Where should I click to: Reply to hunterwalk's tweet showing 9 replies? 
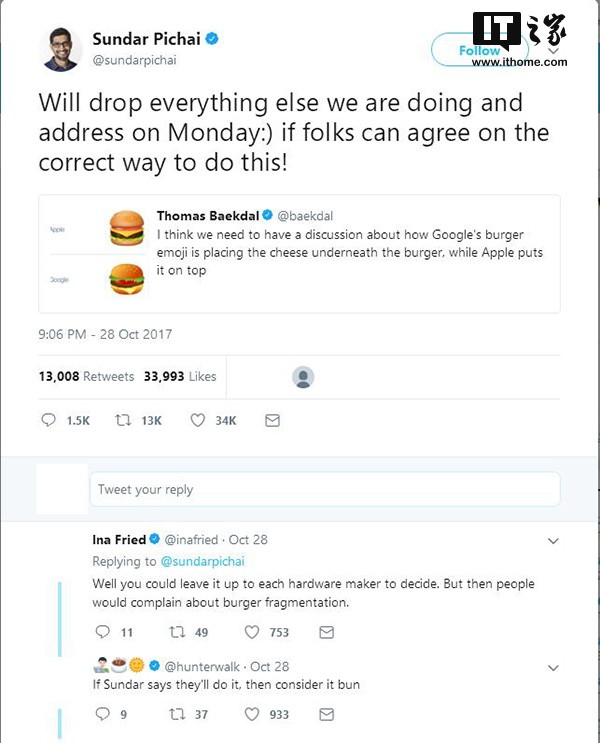(100, 714)
